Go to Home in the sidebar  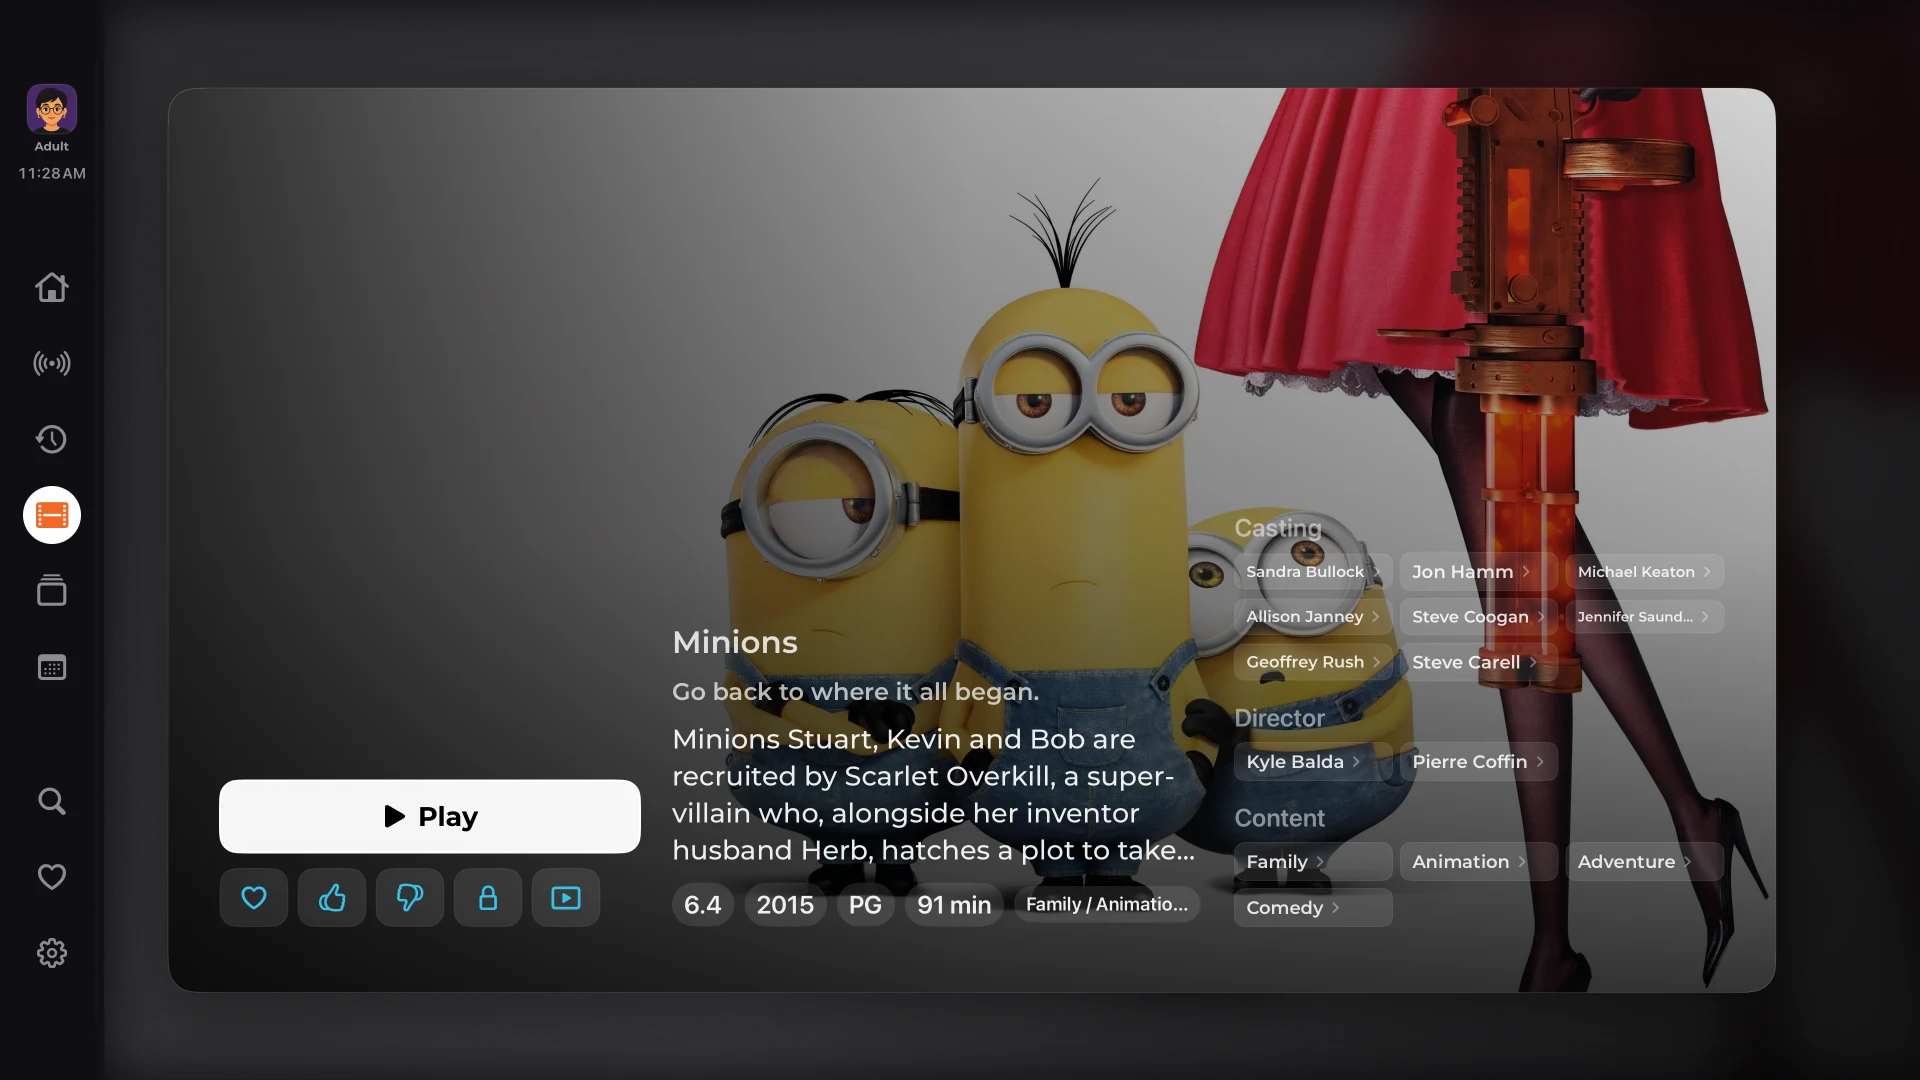pyautogui.click(x=52, y=287)
